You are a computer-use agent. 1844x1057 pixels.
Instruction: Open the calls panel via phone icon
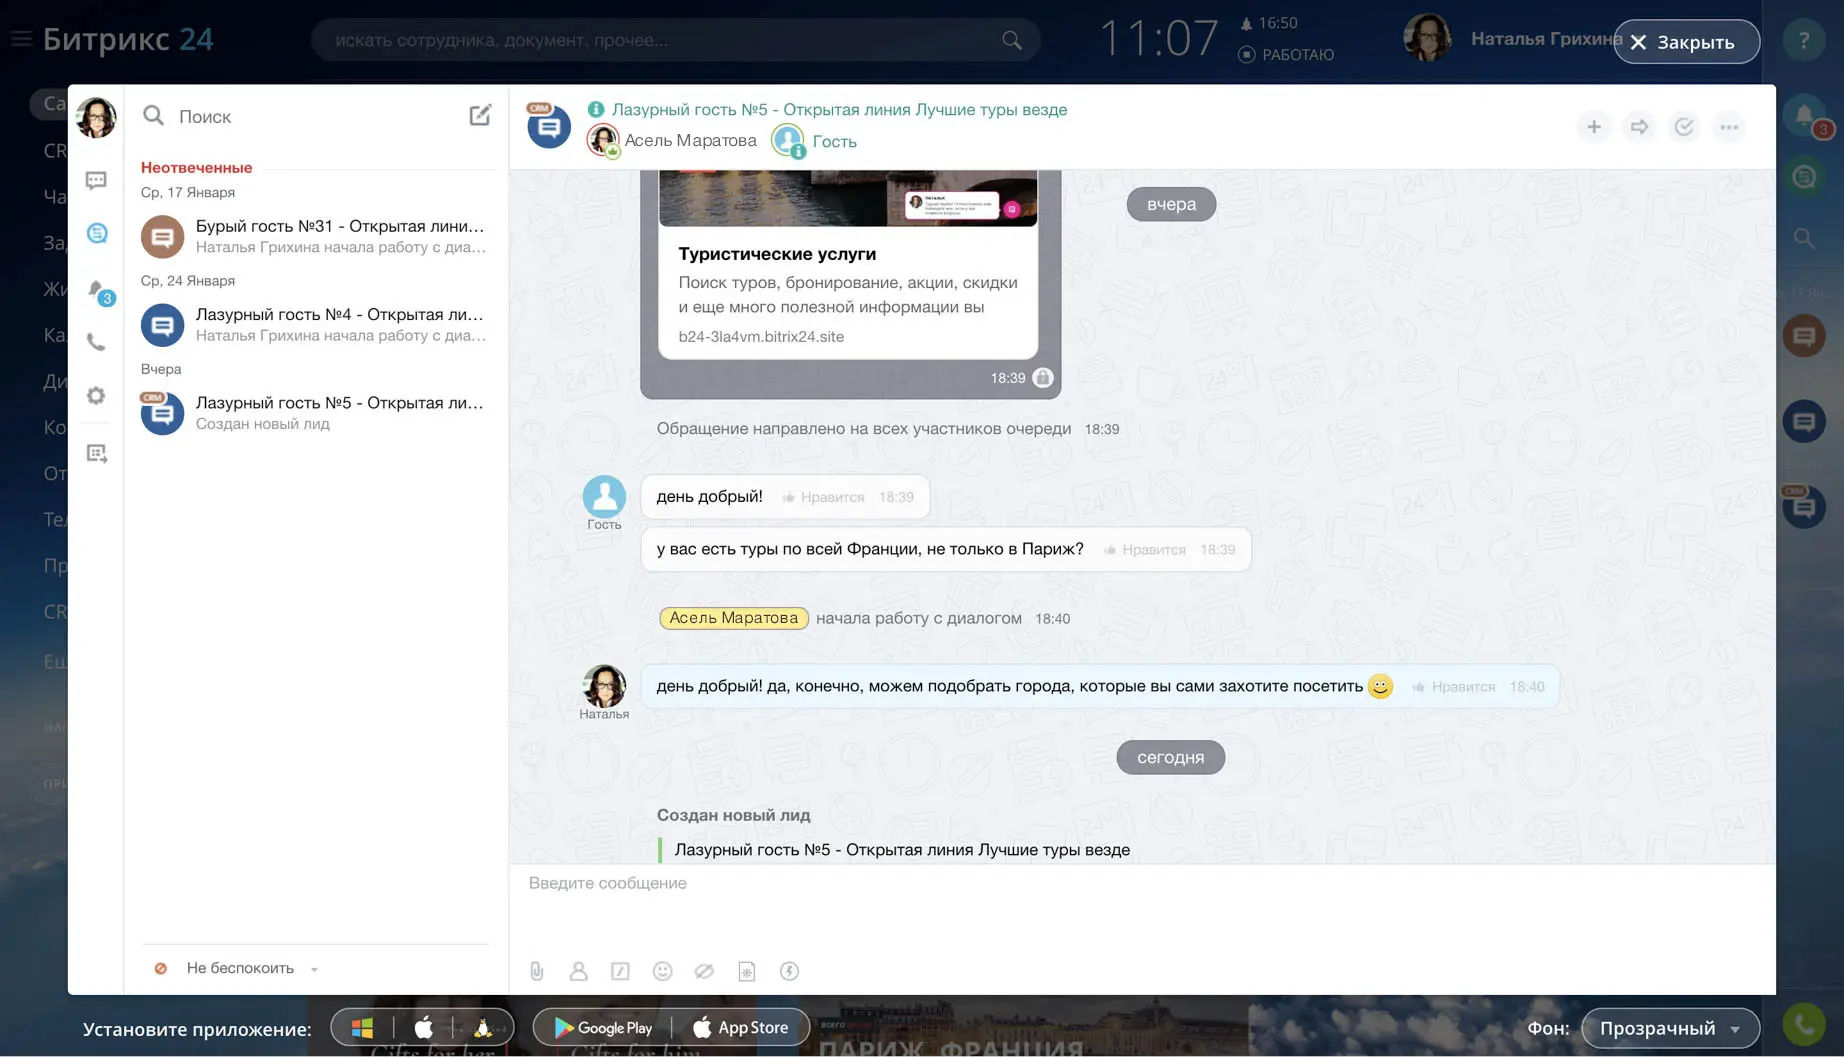point(96,342)
